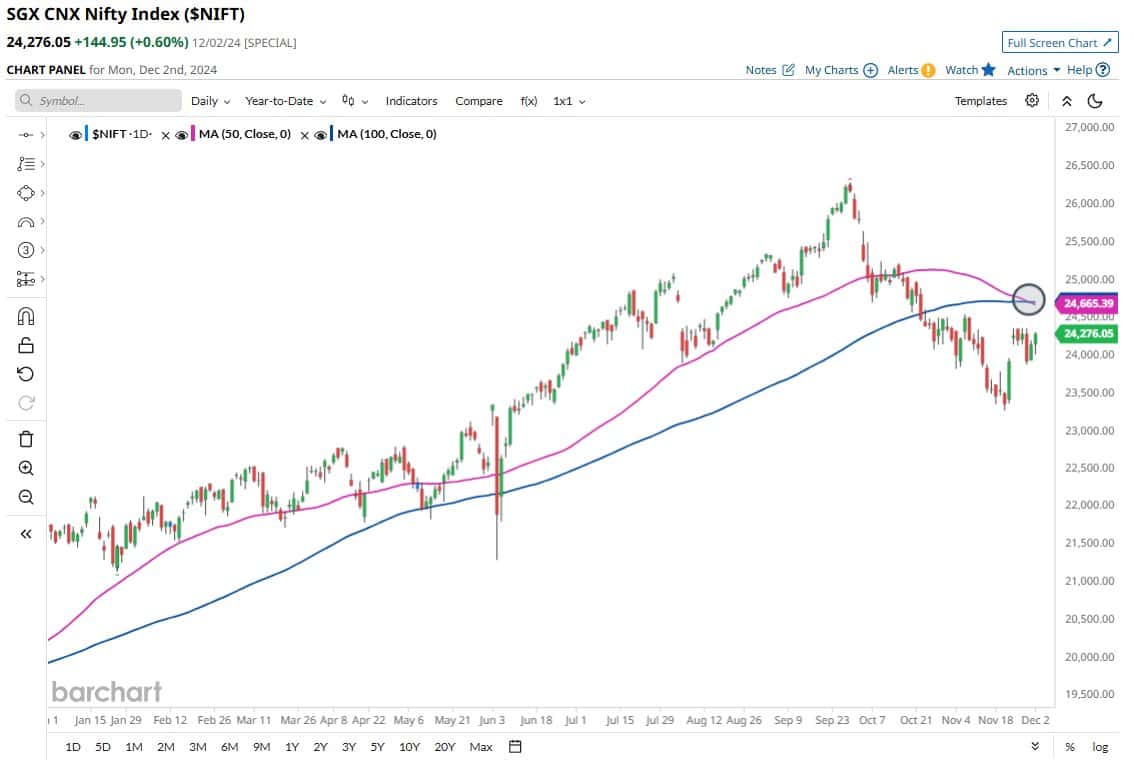Viewport: 1134px width, 767px height.
Task: Toggle visibility of MA 50 indicator
Action: pos(182,135)
